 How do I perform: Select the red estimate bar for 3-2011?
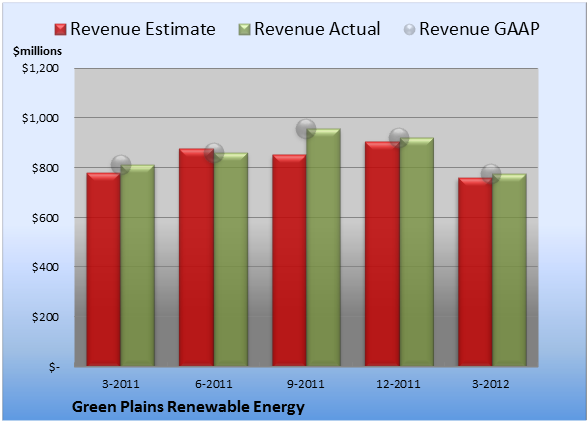tap(104, 269)
